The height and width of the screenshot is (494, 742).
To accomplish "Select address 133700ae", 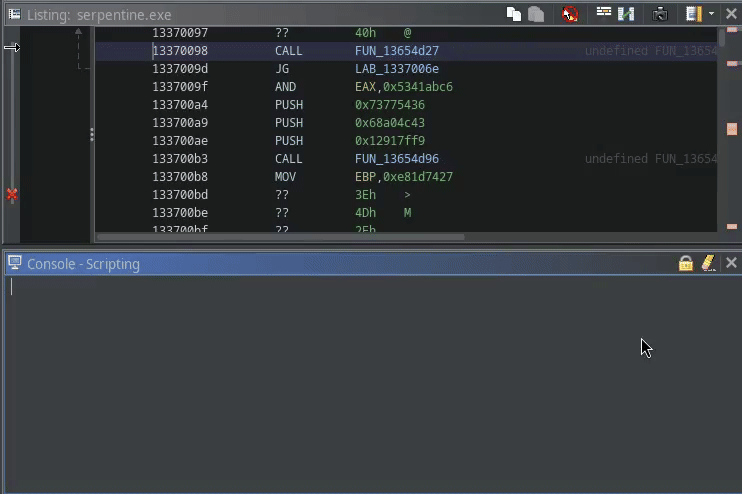I will click(180, 141).
